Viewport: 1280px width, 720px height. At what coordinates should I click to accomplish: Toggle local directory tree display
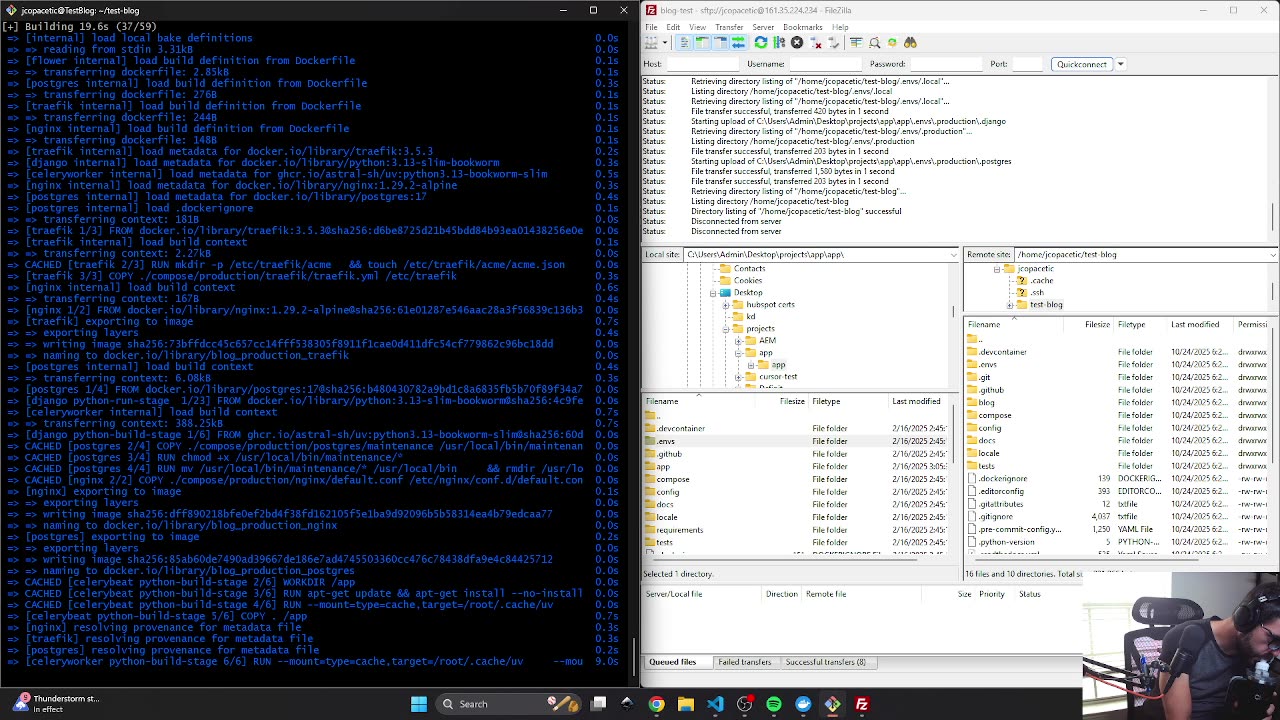pos(702,43)
